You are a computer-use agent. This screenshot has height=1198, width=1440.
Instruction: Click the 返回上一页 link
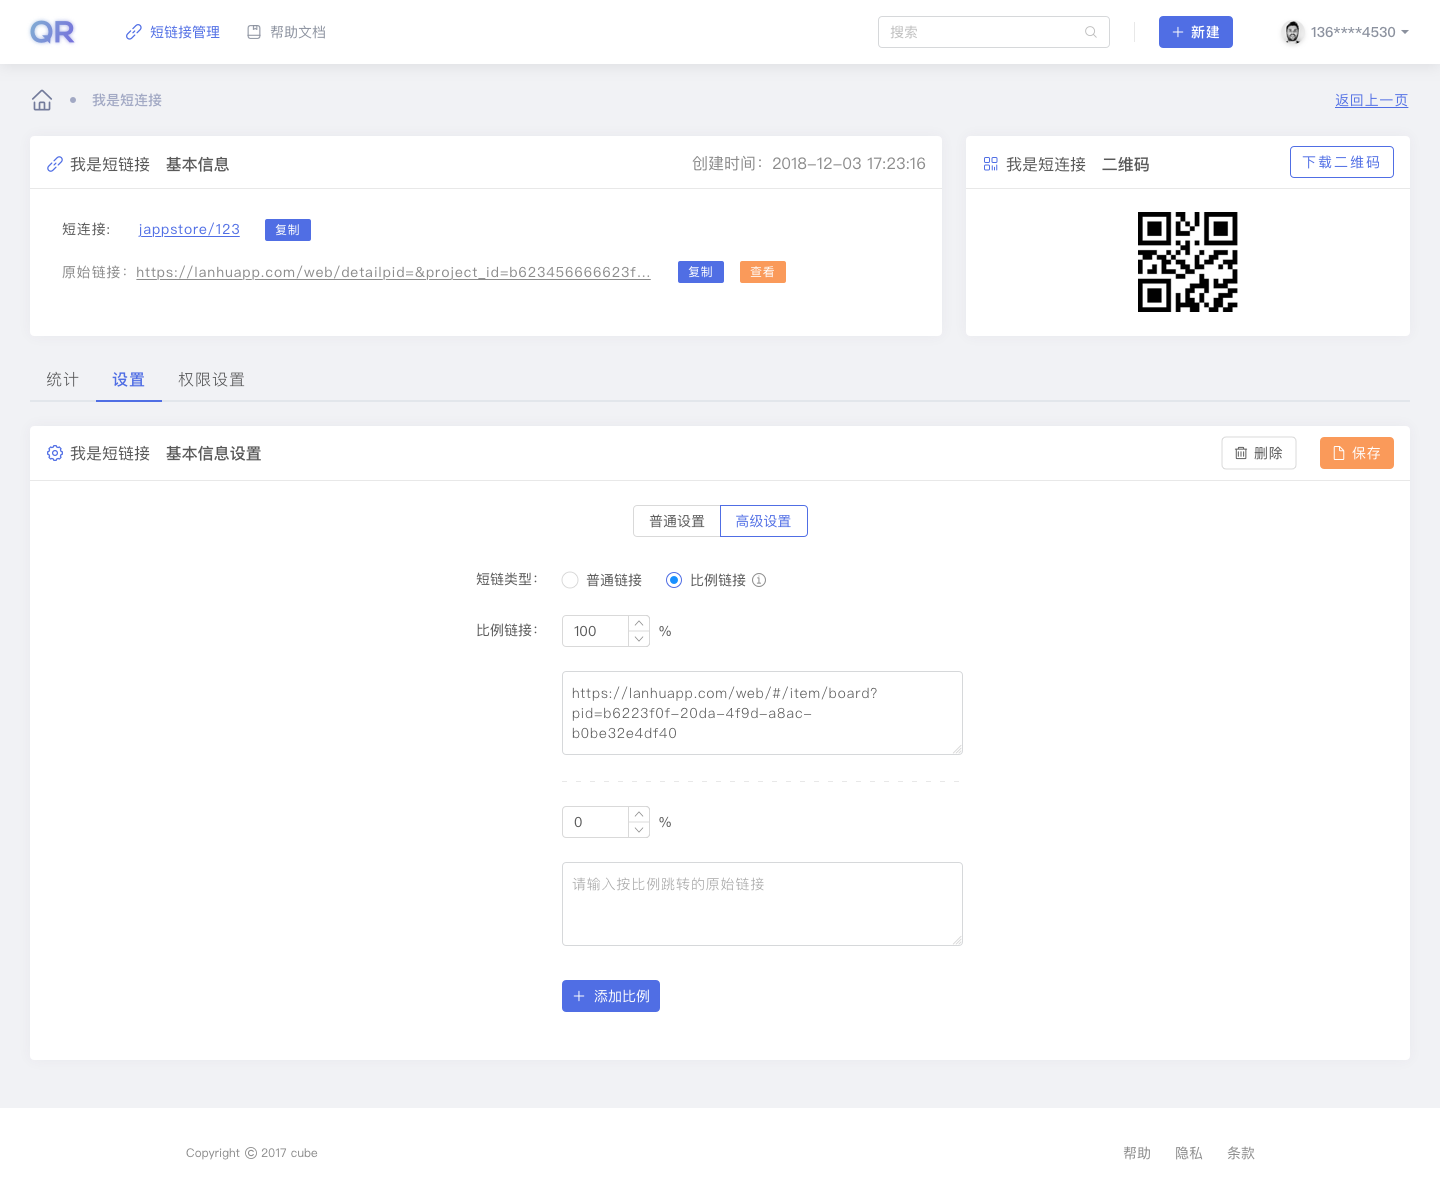tap(1371, 100)
